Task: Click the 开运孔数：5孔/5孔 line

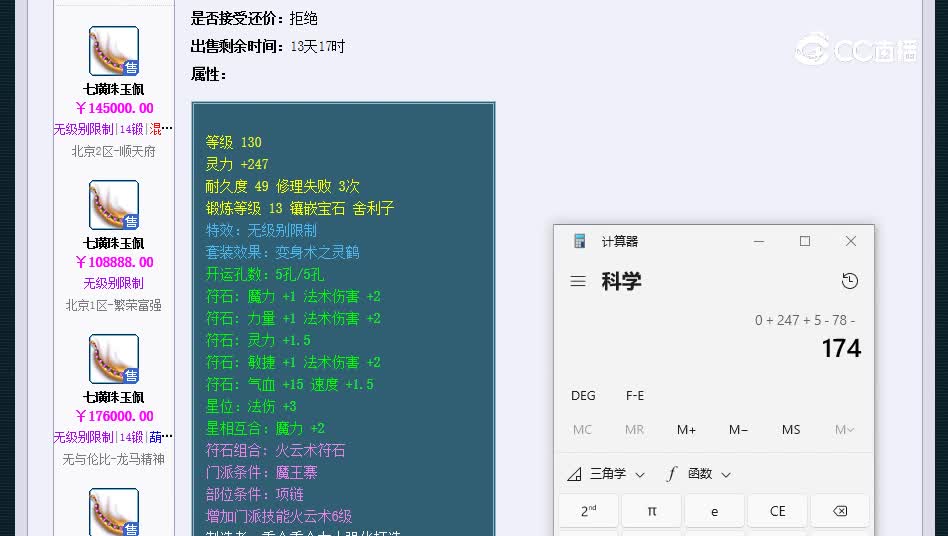Action: [x=264, y=274]
